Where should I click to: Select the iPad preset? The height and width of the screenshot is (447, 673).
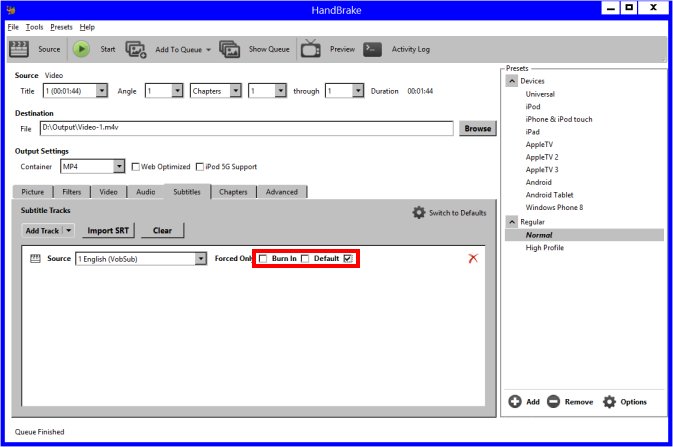(x=532, y=132)
